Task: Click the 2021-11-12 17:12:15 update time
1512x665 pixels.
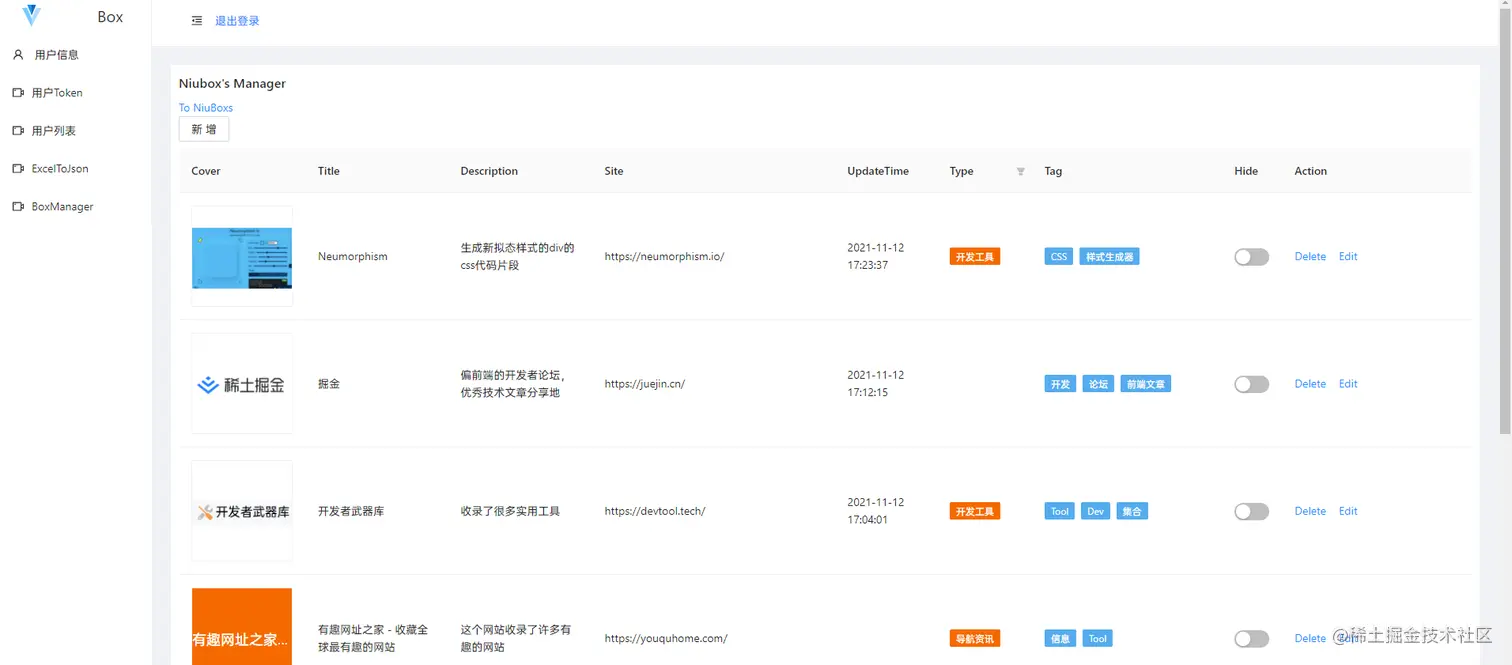Action: pyautogui.click(x=876, y=384)
